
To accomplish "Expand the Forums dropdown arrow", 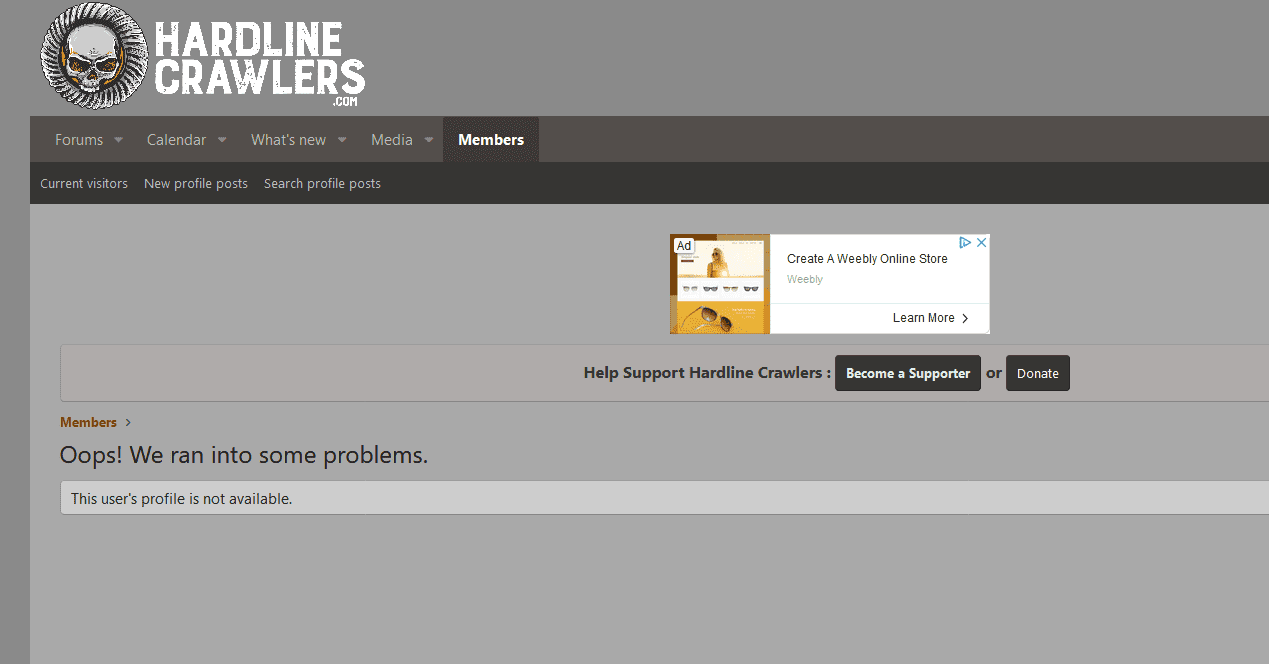I will click(x=118, y=140).
